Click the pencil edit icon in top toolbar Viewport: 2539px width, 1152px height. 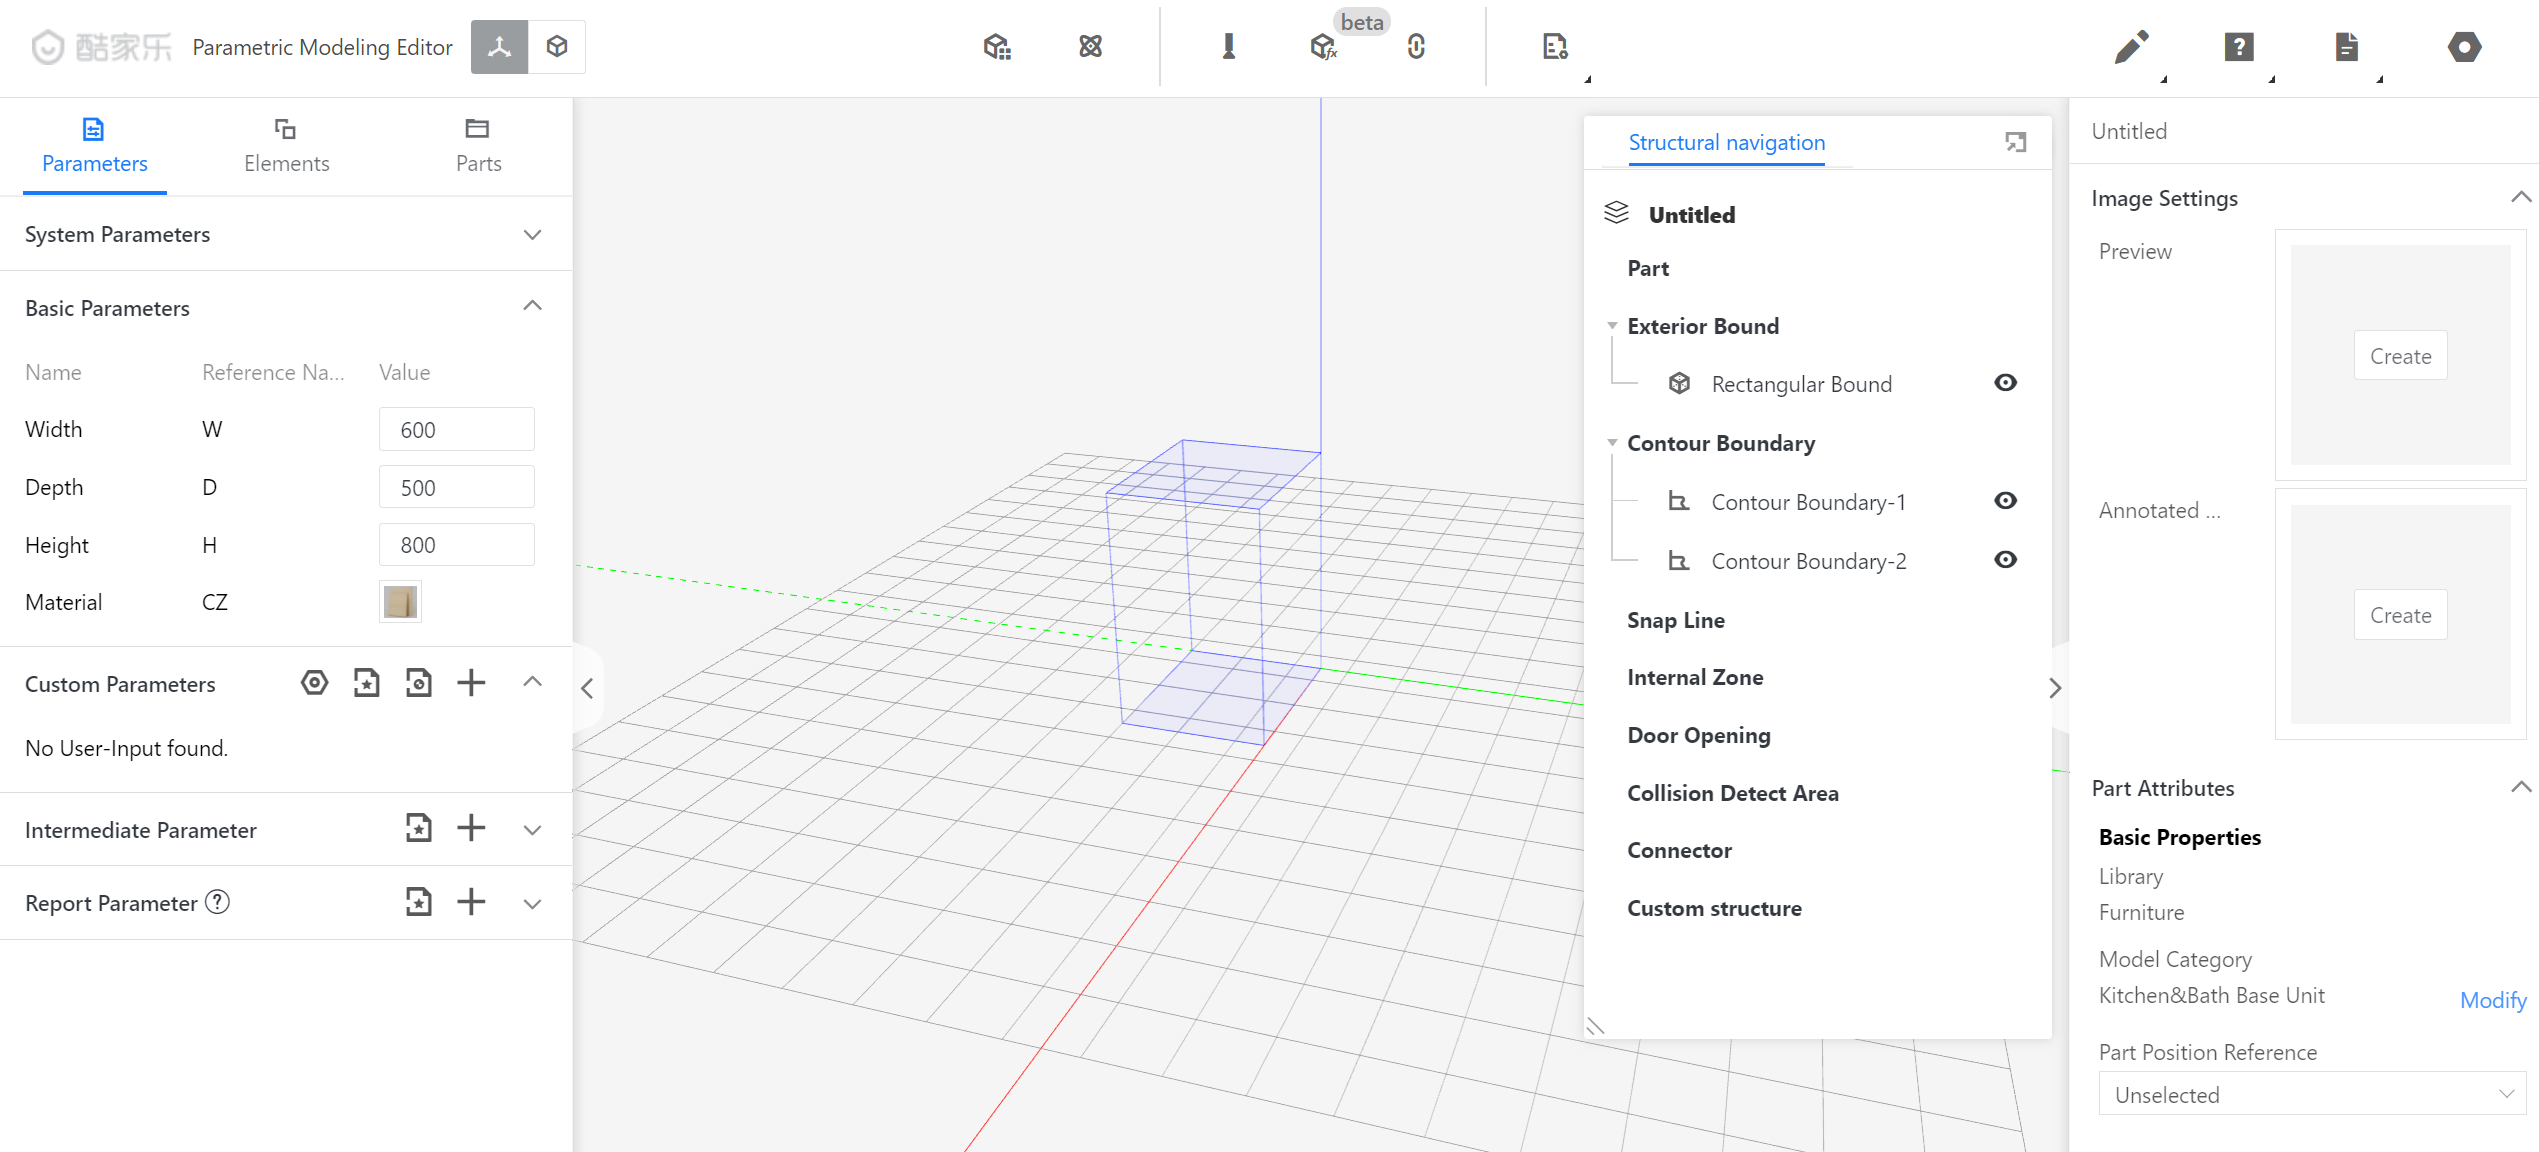(x=2130, y=47)
